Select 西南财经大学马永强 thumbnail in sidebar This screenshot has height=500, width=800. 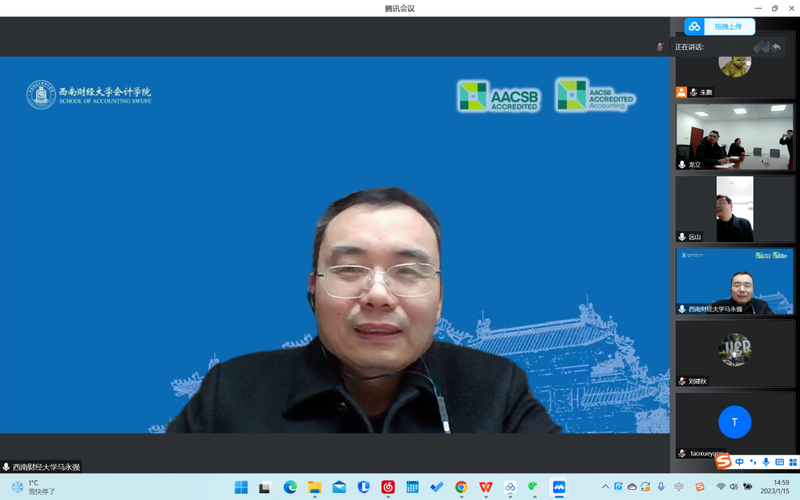click(735, 281)
